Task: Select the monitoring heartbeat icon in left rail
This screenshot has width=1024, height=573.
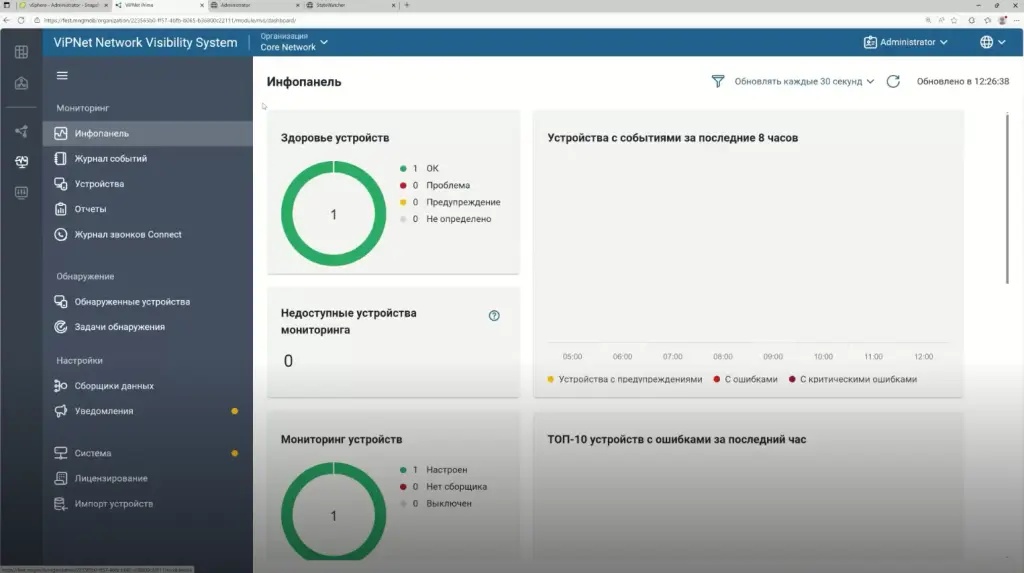Action: (x=21, y=161)
